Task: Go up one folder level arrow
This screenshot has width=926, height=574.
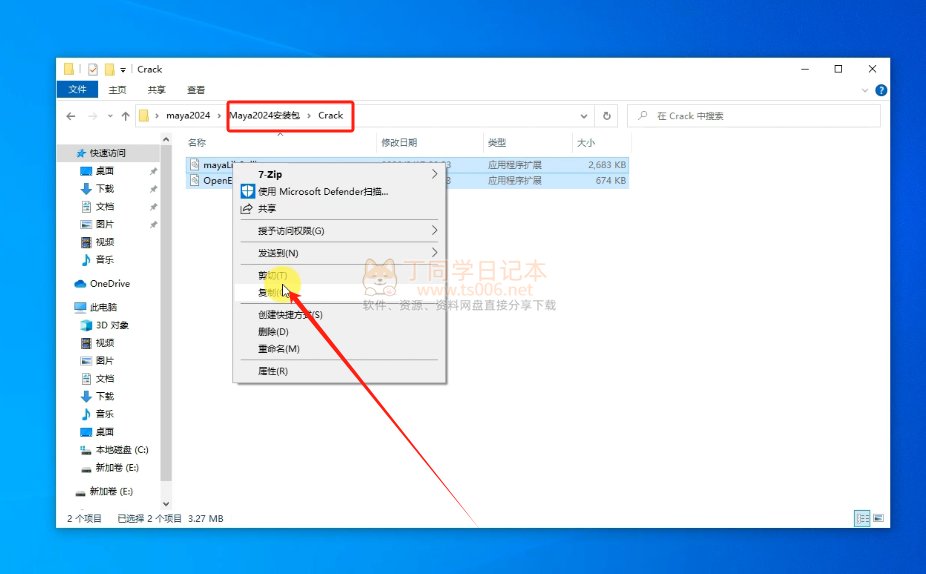Action: (x=125, y=116)
